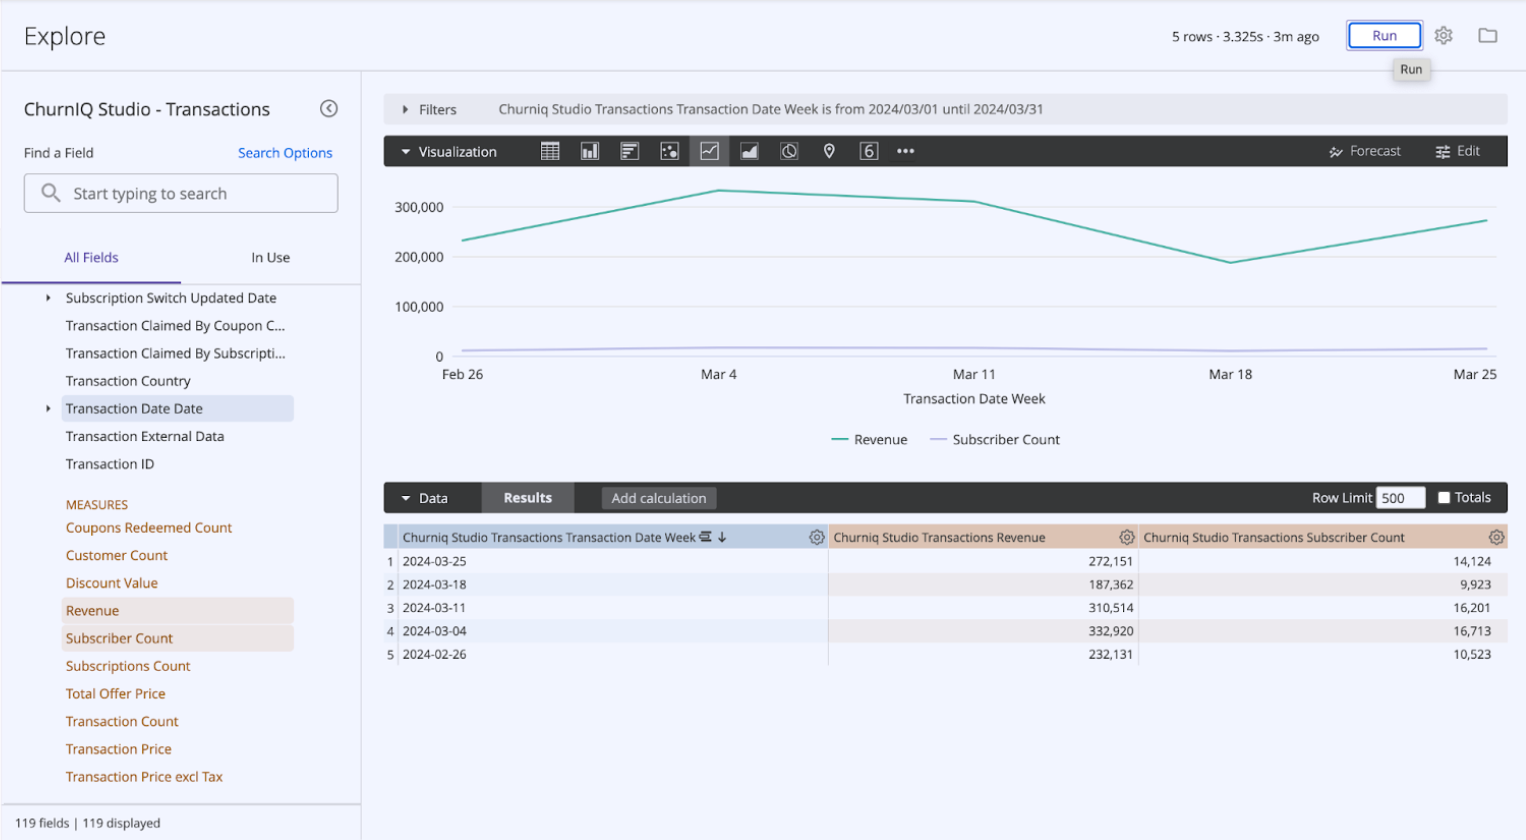
Task: Toggle Subscriber Count series in legend
Action: click(995, 439)
